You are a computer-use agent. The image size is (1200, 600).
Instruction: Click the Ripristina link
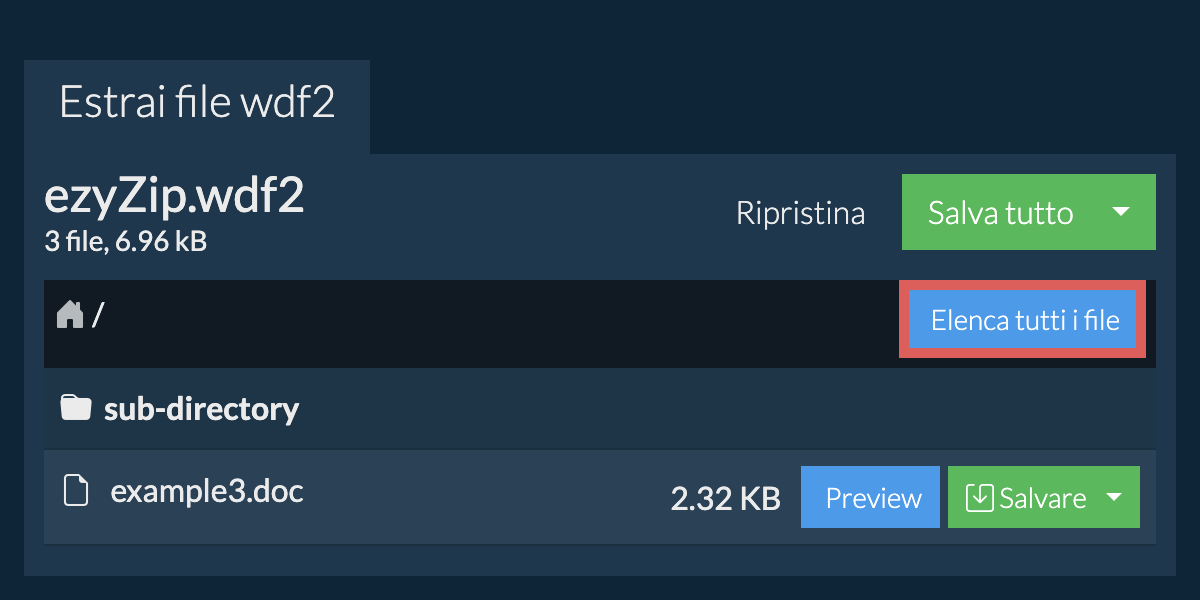click(800, 213)
